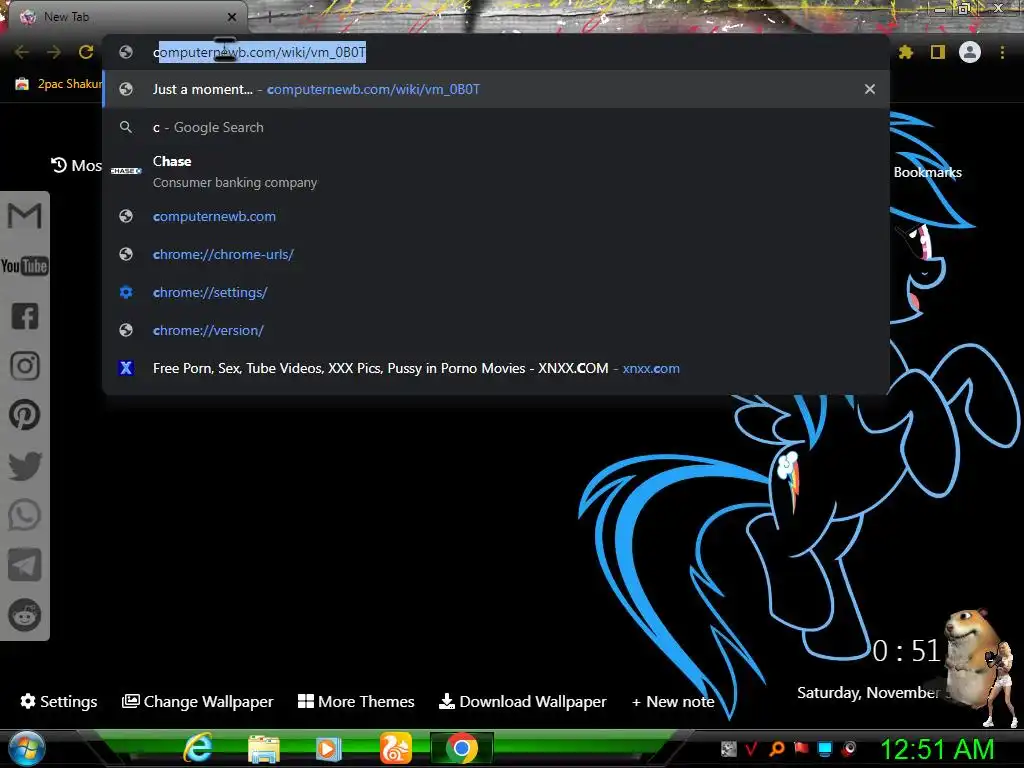Toggle the side panel icon

coord(938,52)
